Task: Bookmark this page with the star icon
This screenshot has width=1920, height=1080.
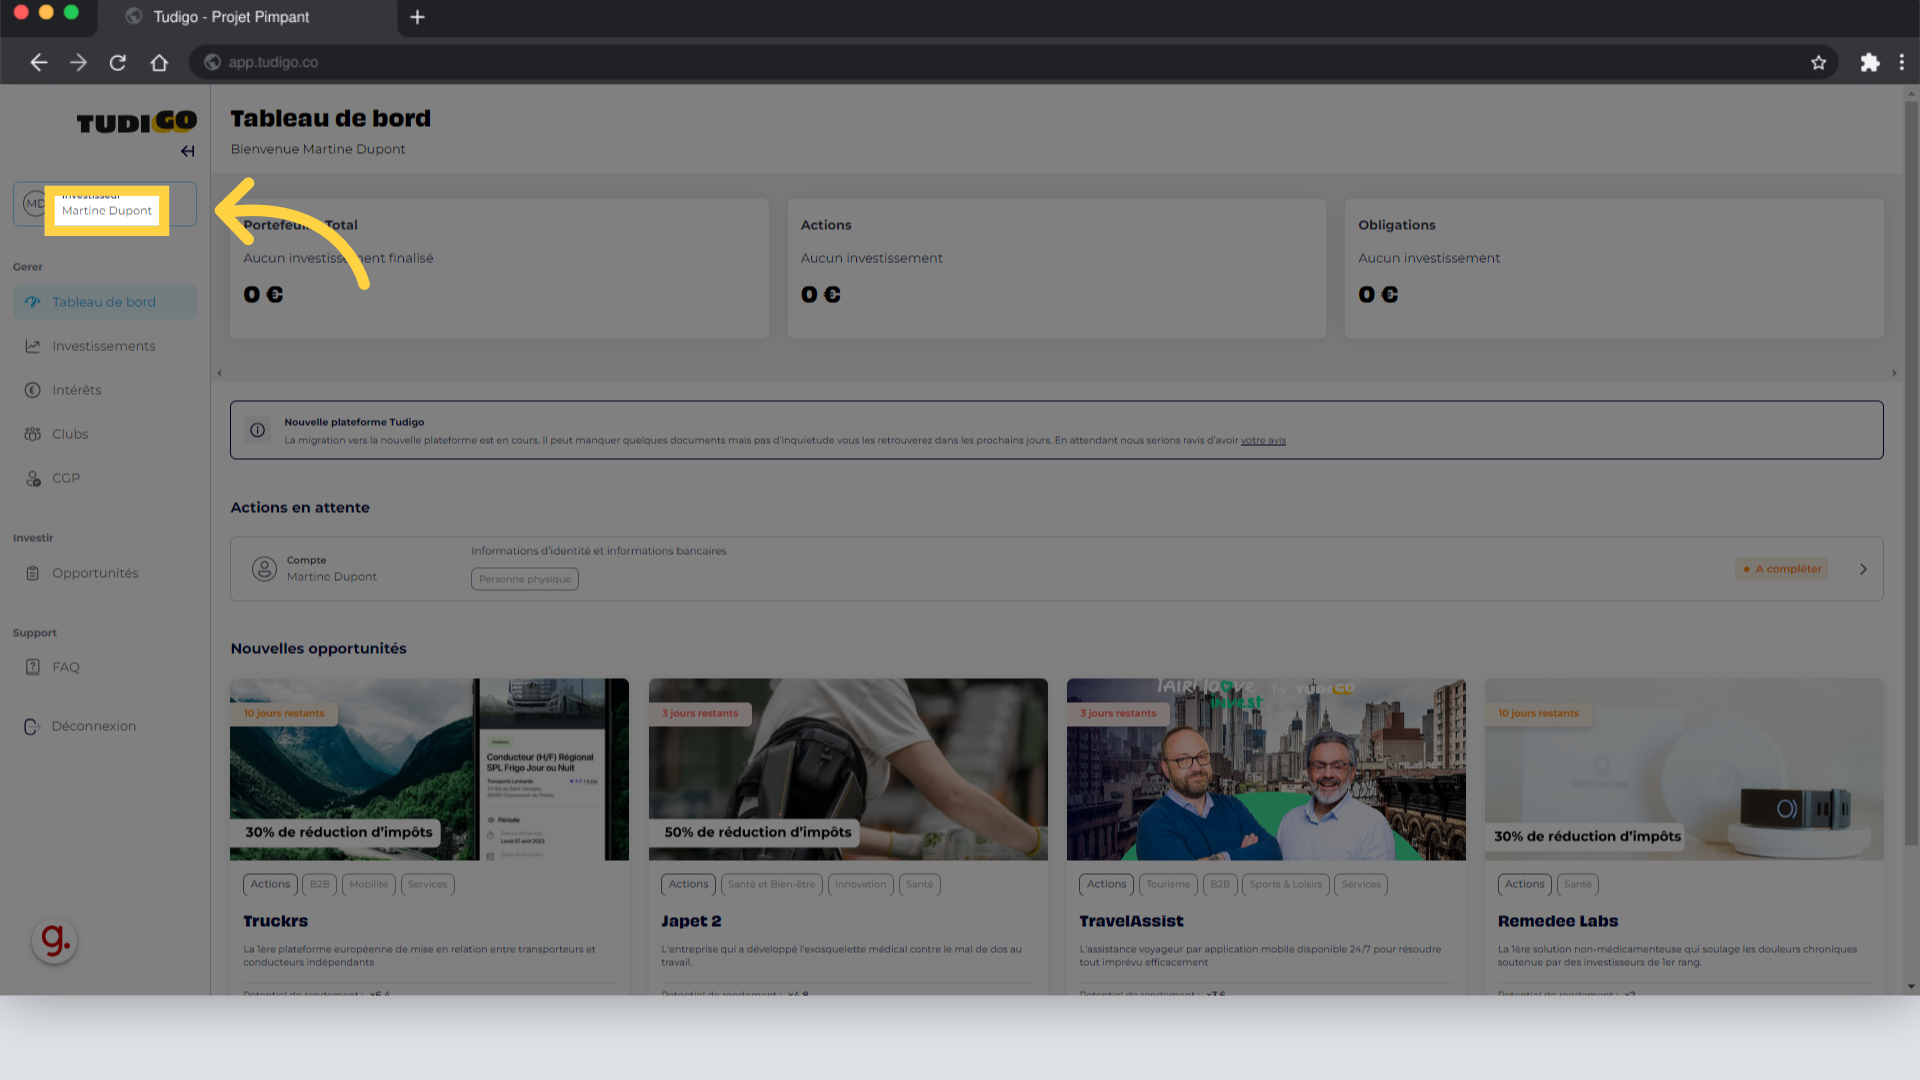Action: 1818,62
